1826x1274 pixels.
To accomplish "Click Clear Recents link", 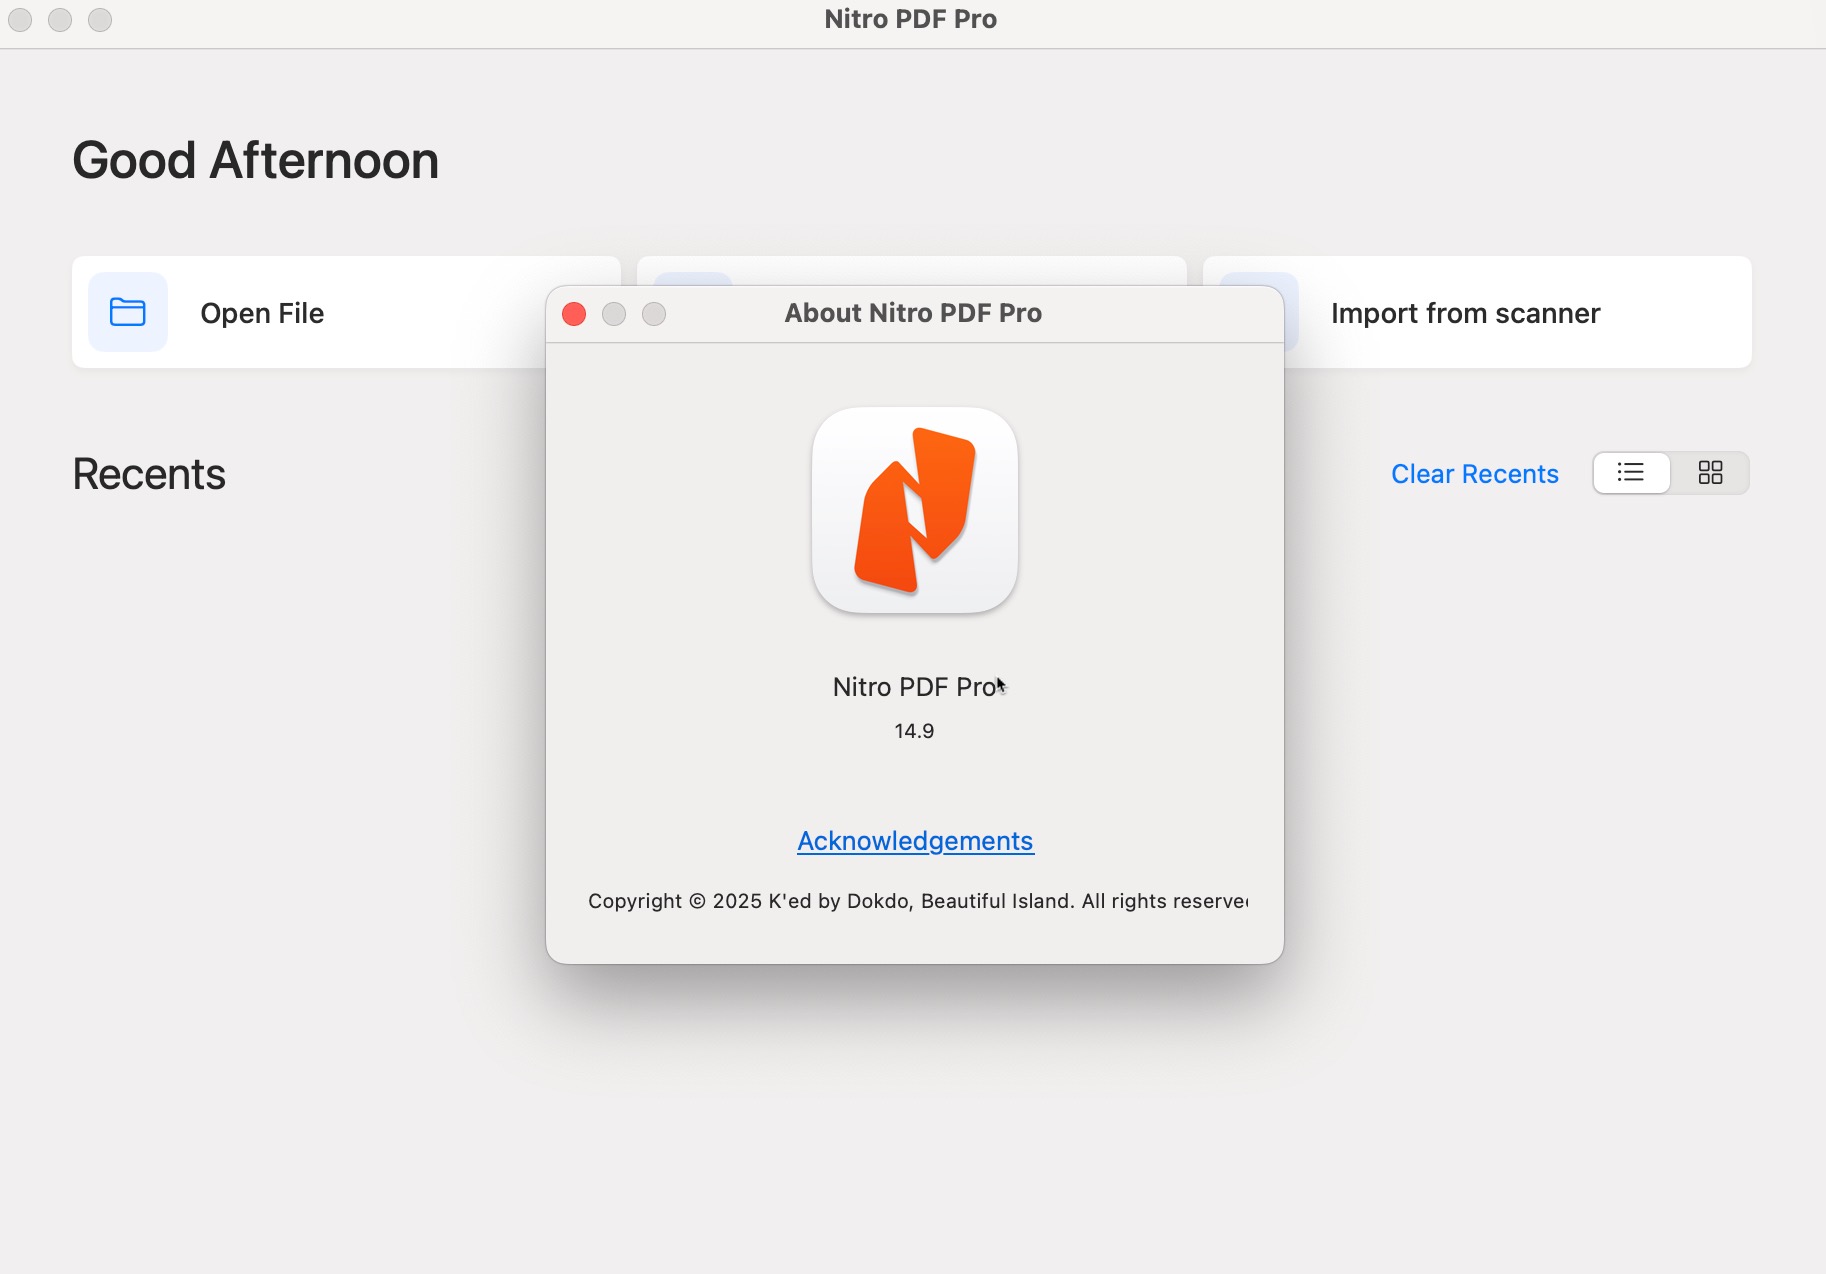I will (1475, 473).
